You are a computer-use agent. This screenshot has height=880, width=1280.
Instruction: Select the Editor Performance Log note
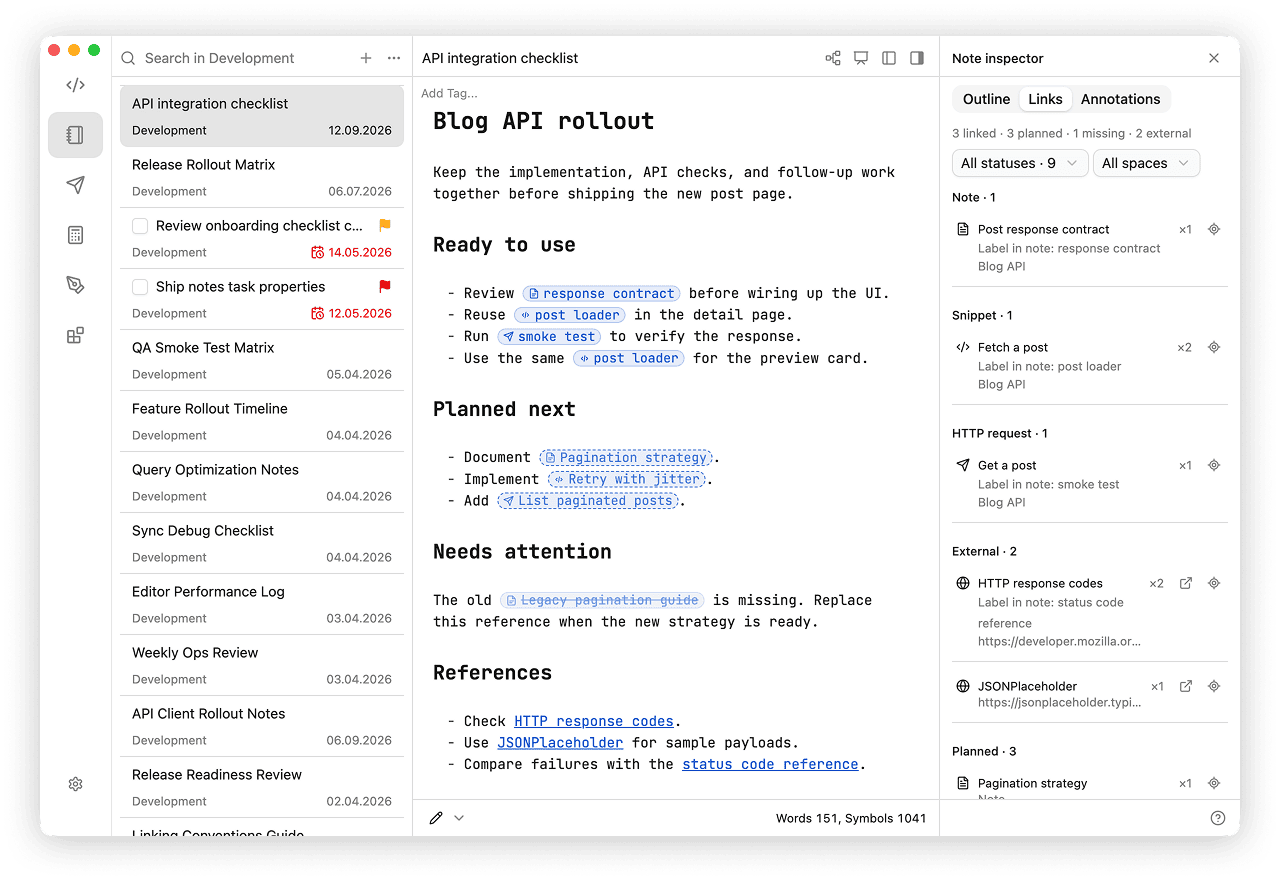tap(262, 604)
